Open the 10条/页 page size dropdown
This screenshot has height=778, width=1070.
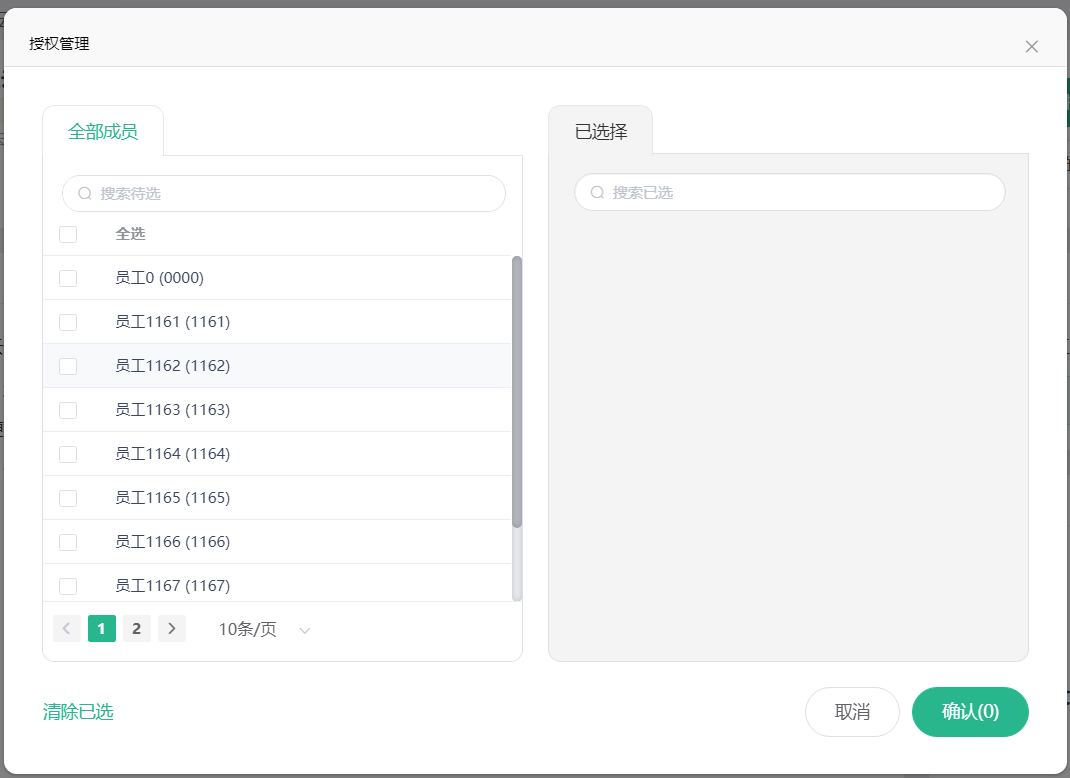248,629
